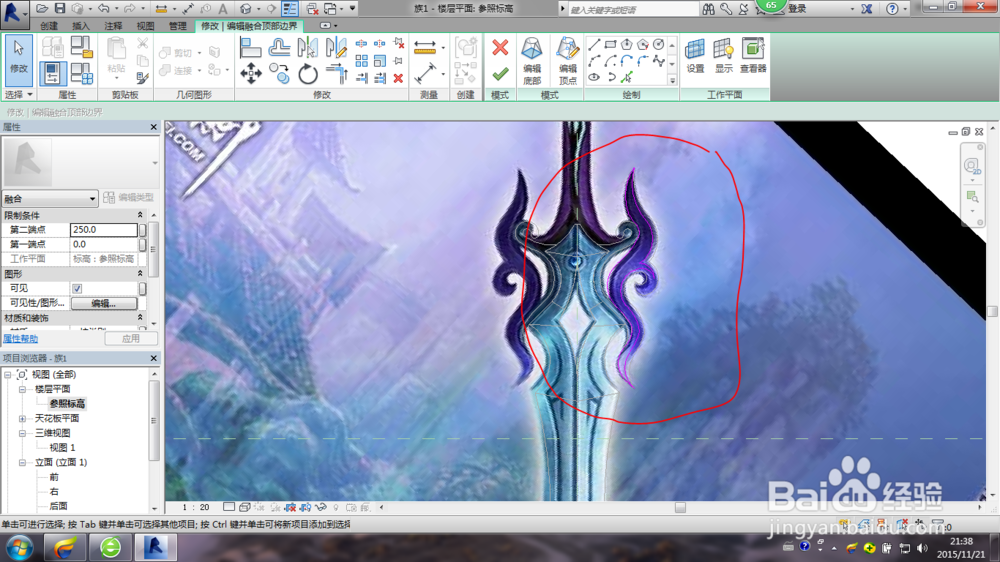Click the keyword search input box

point(633,9)
